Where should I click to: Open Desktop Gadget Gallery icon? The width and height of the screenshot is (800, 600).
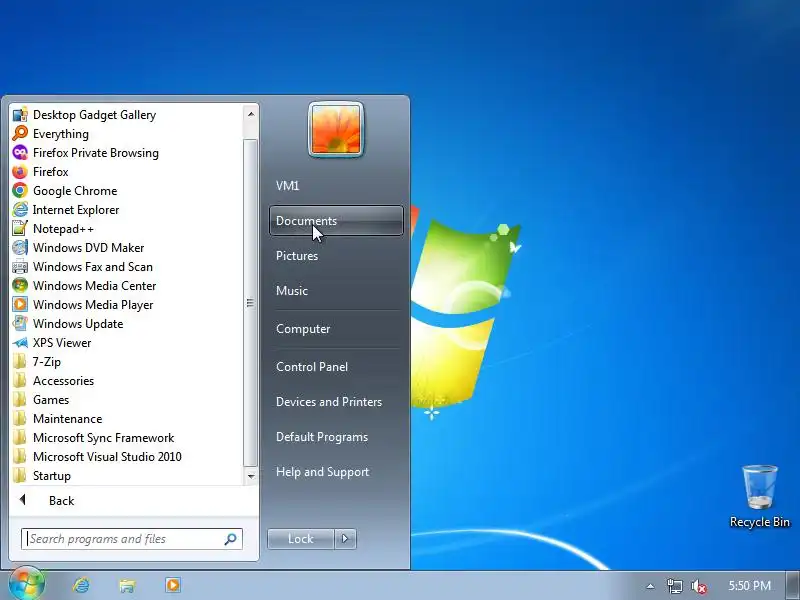pyautogui.click(x=20, y=115)
